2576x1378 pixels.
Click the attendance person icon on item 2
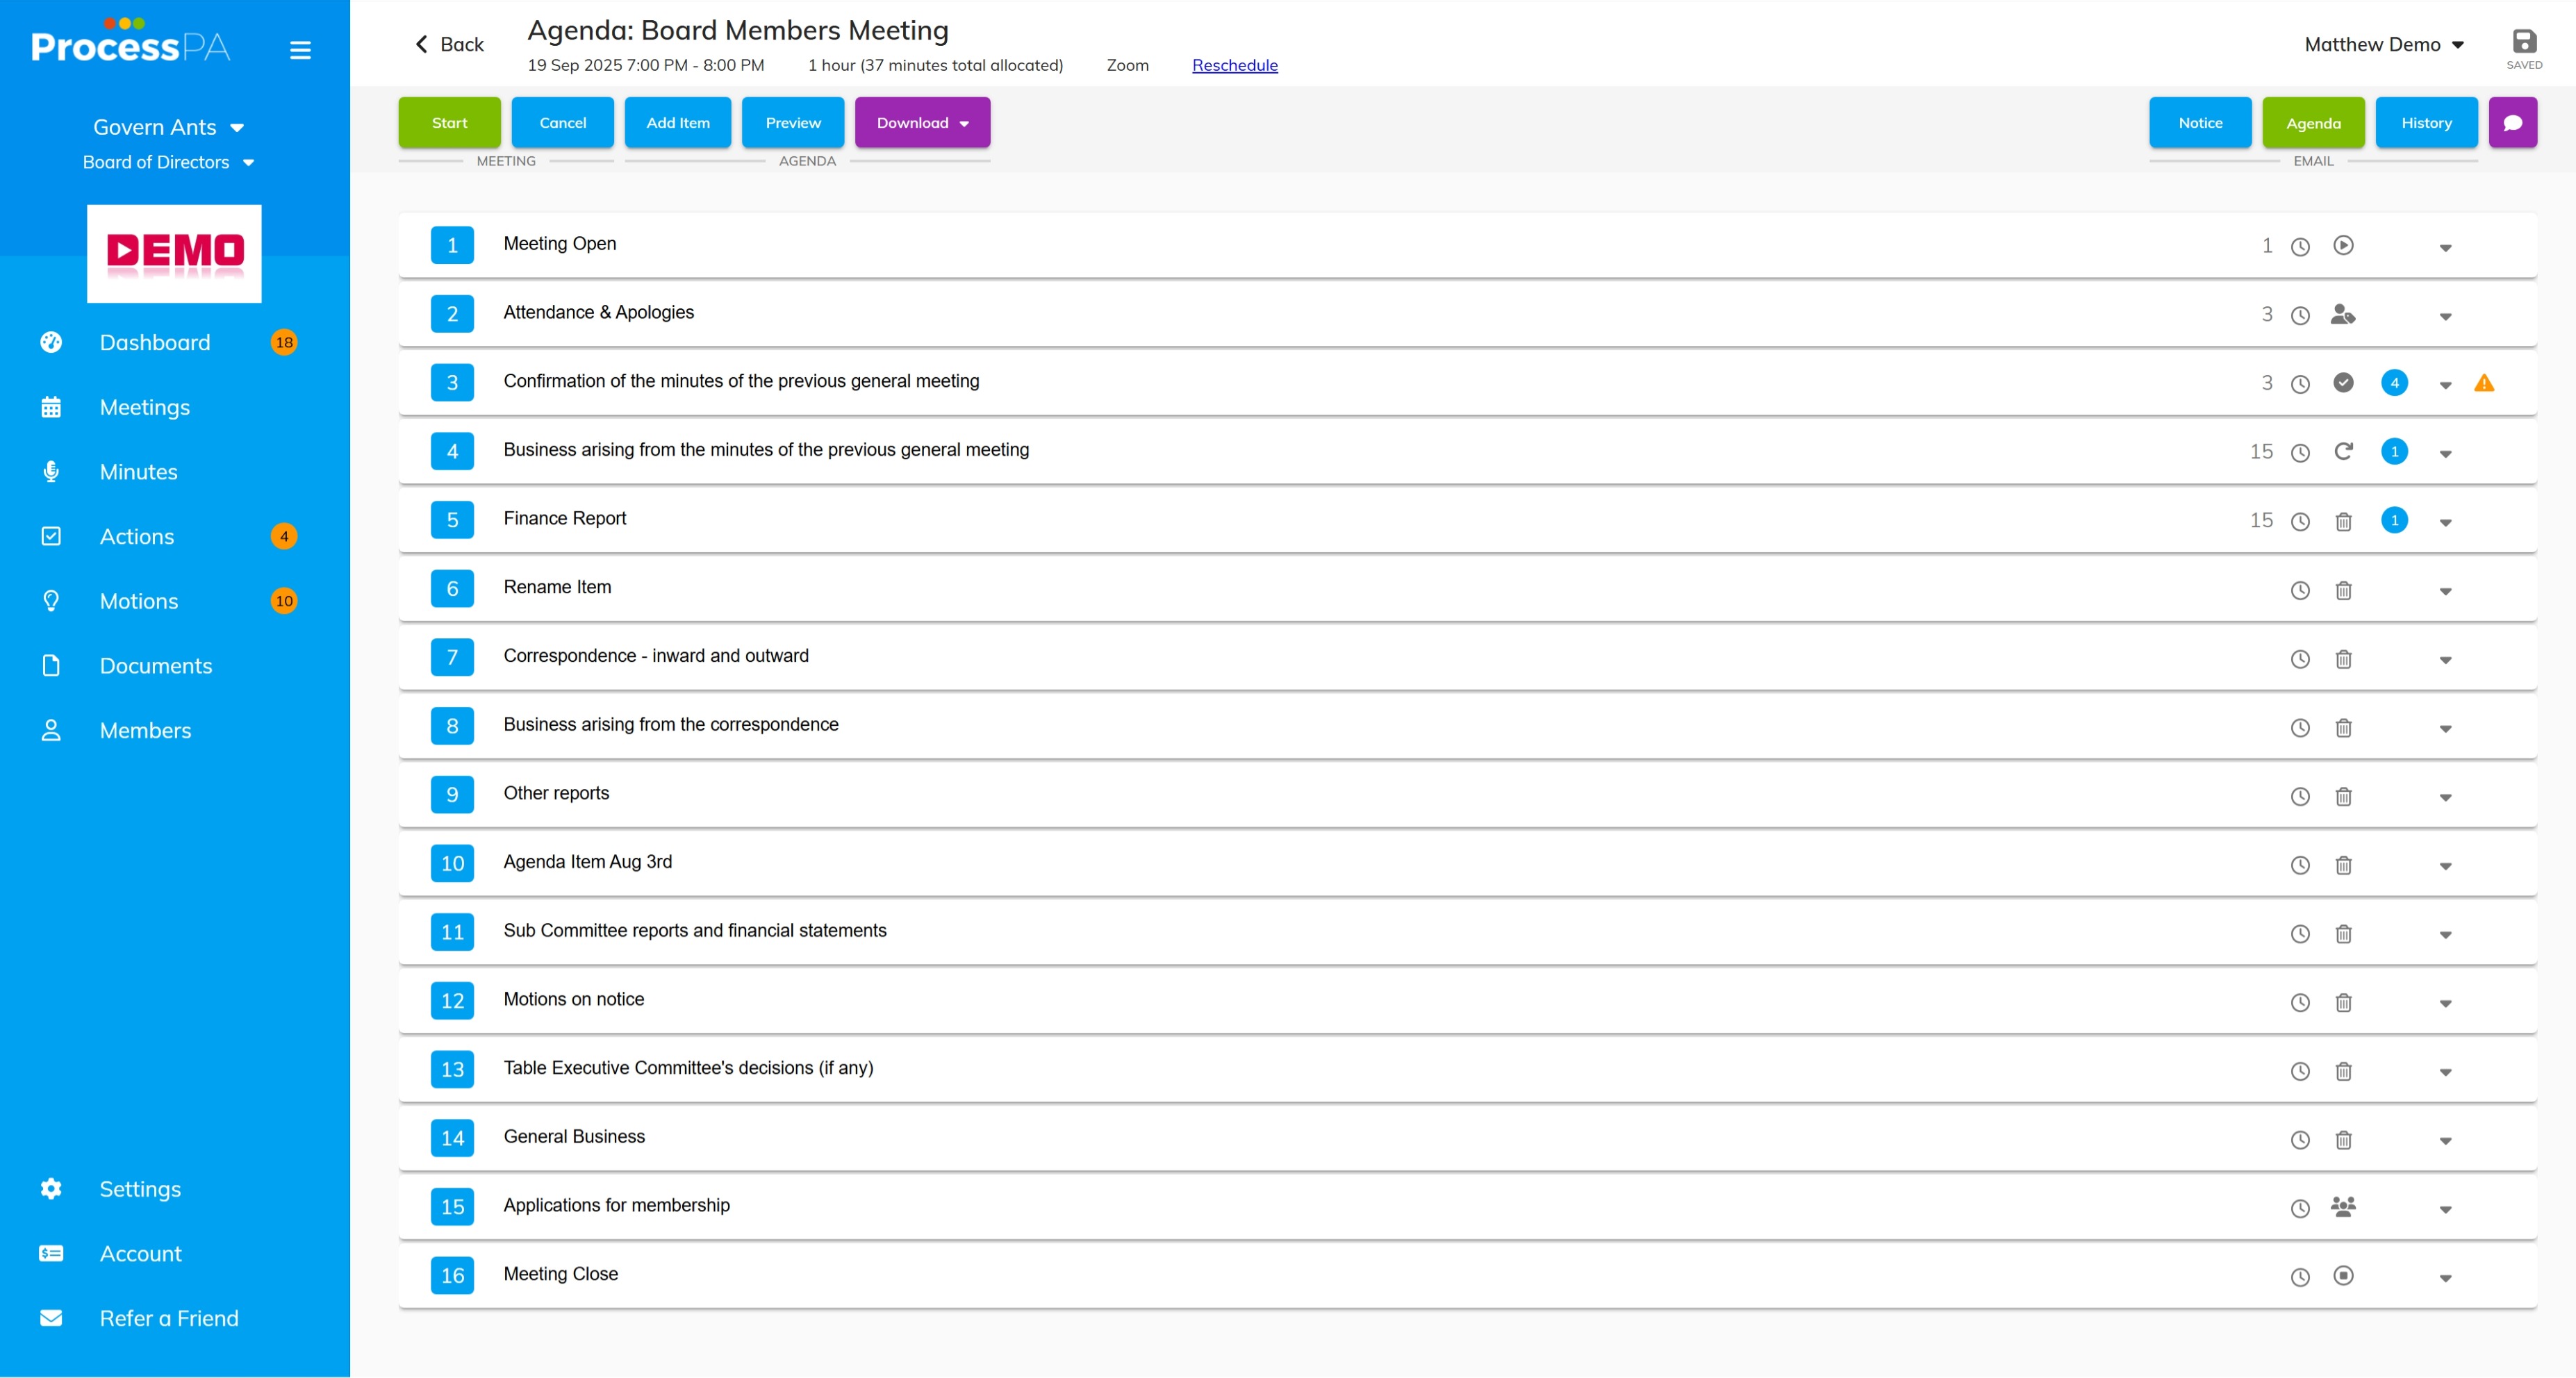click(2342, 314)
